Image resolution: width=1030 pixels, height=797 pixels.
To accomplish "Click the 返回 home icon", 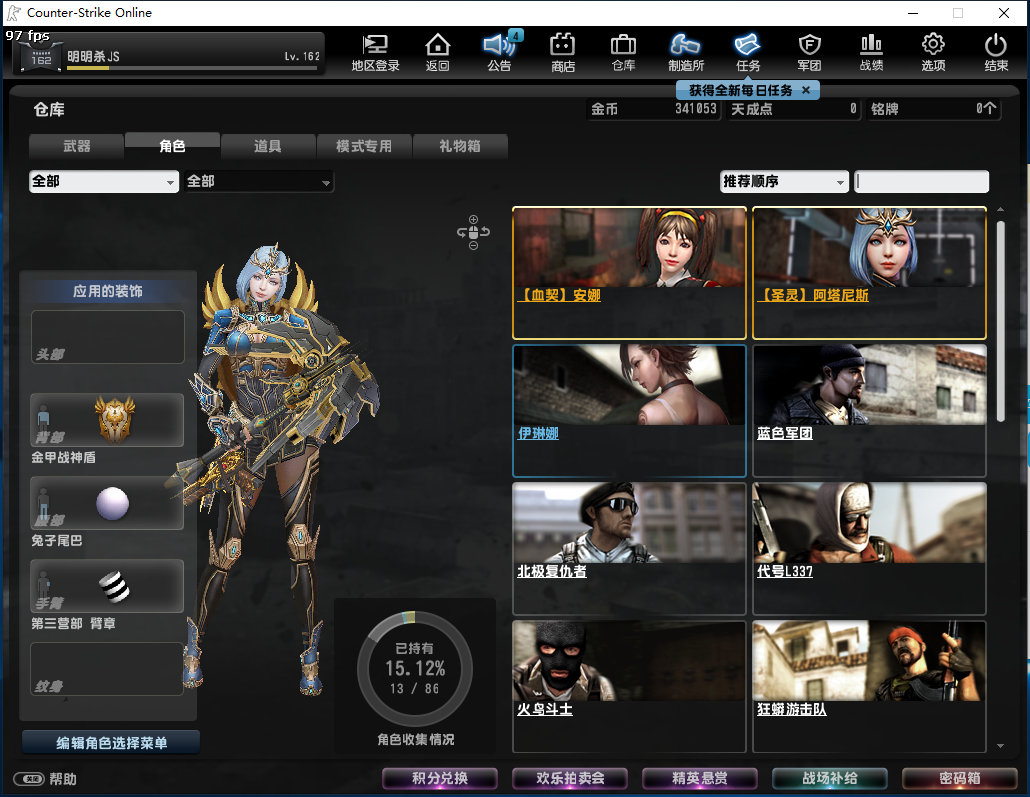I will pyautogui.click(x=437, y=53).
